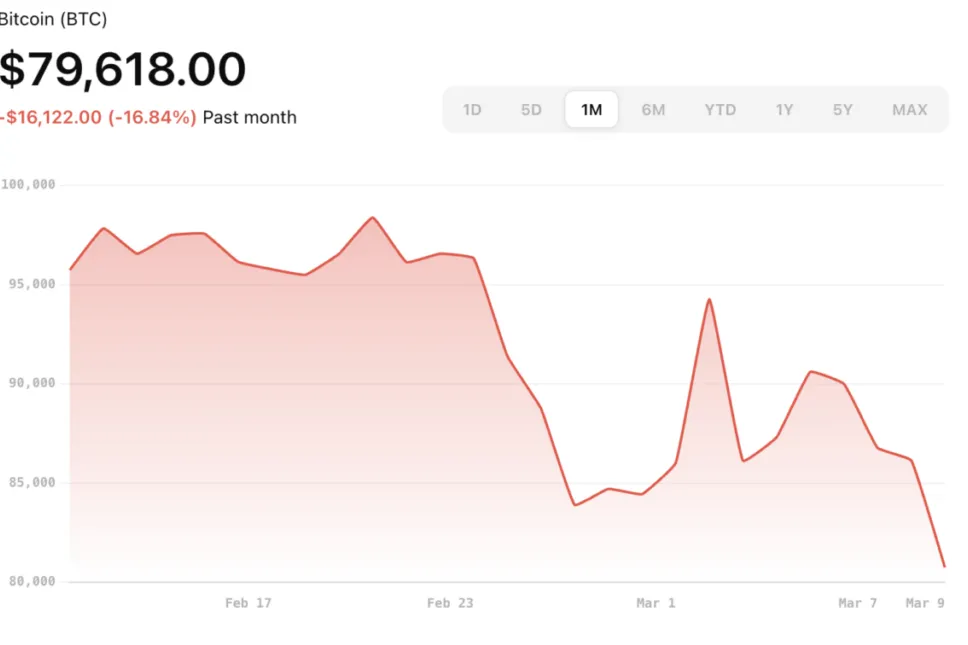Click the active 1M range tab
Viewport: 968px width, 645px height.
click(591, 110)
